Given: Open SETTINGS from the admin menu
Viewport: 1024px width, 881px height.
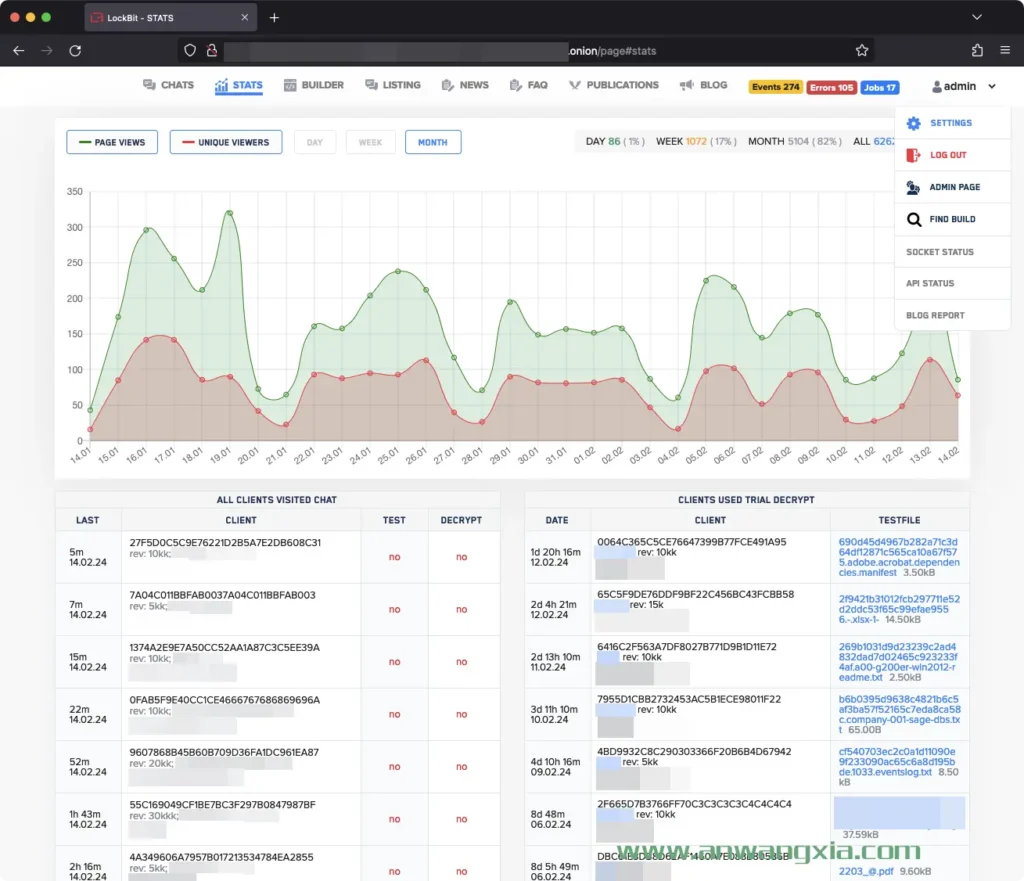Looking at the screenshot, I should point(951,123).
